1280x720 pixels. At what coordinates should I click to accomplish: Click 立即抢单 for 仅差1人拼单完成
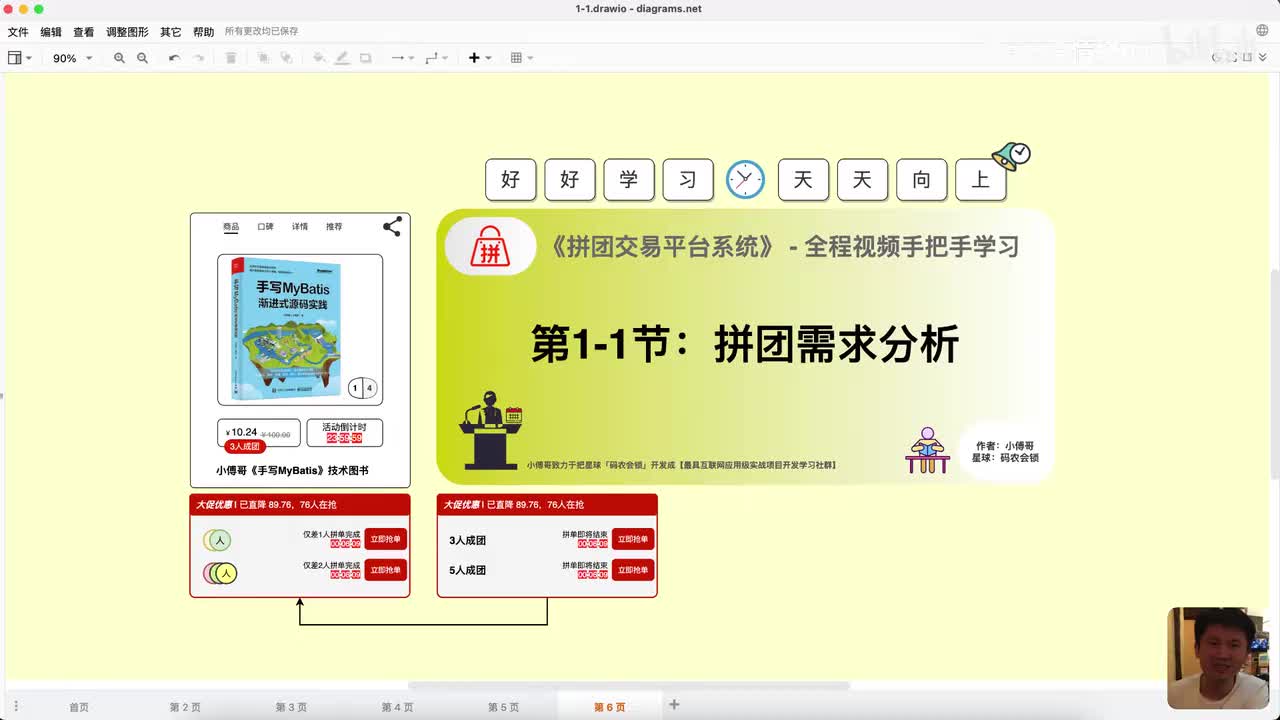(385, 539)
